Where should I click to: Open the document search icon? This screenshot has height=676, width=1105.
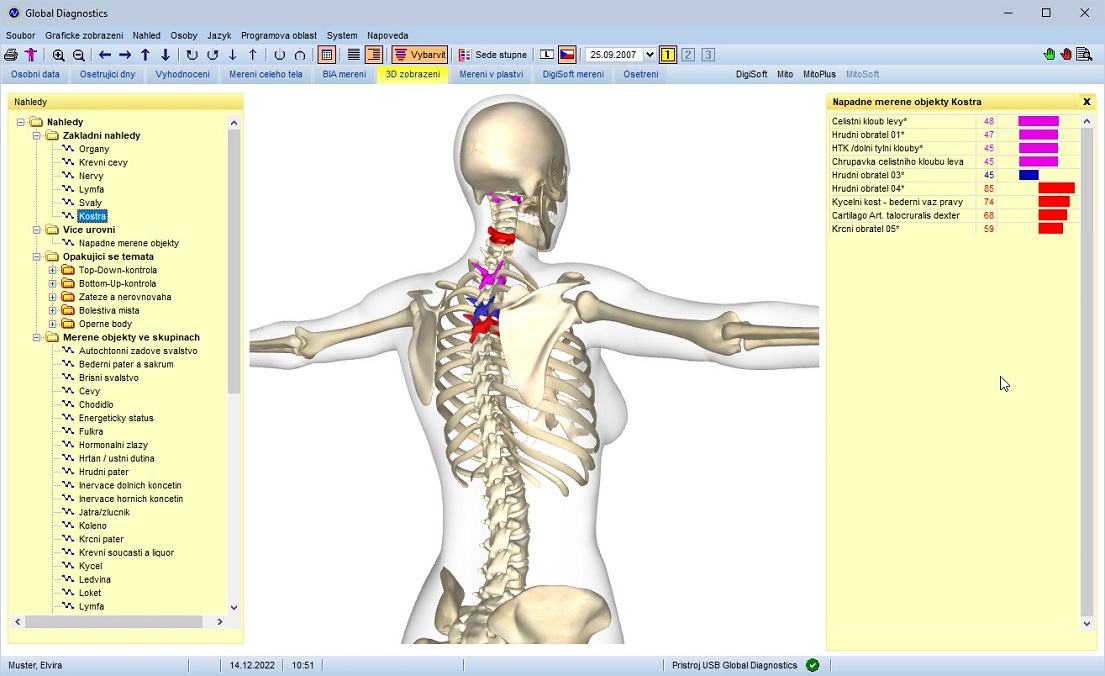[1084, 55]
